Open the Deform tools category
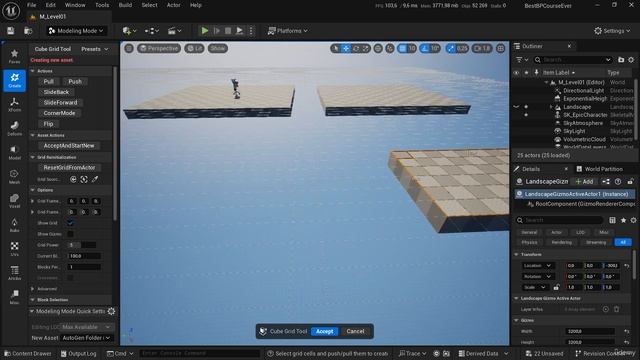Screen dimensions: 640x360 click(14, 129)
